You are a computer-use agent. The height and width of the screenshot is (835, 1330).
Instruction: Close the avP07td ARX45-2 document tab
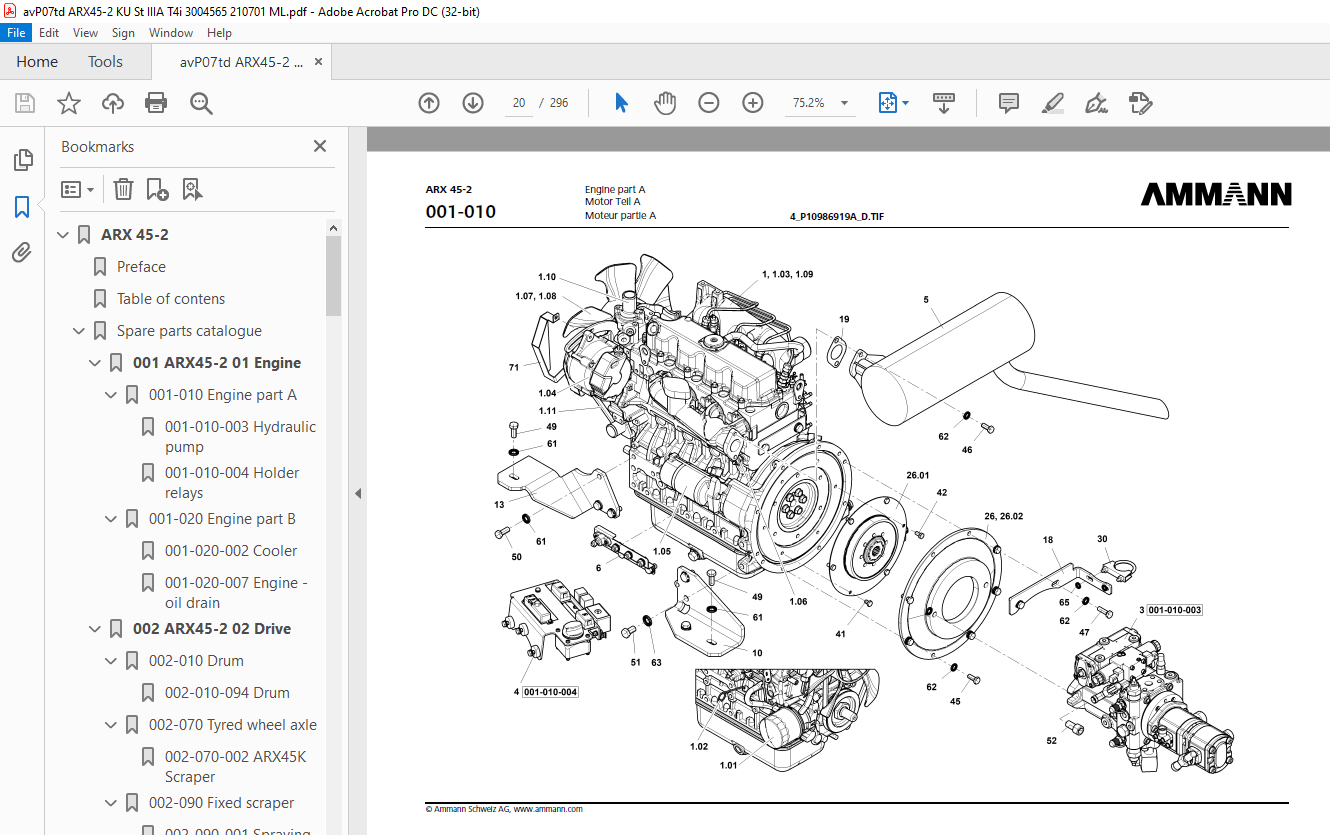pos(319,62)
